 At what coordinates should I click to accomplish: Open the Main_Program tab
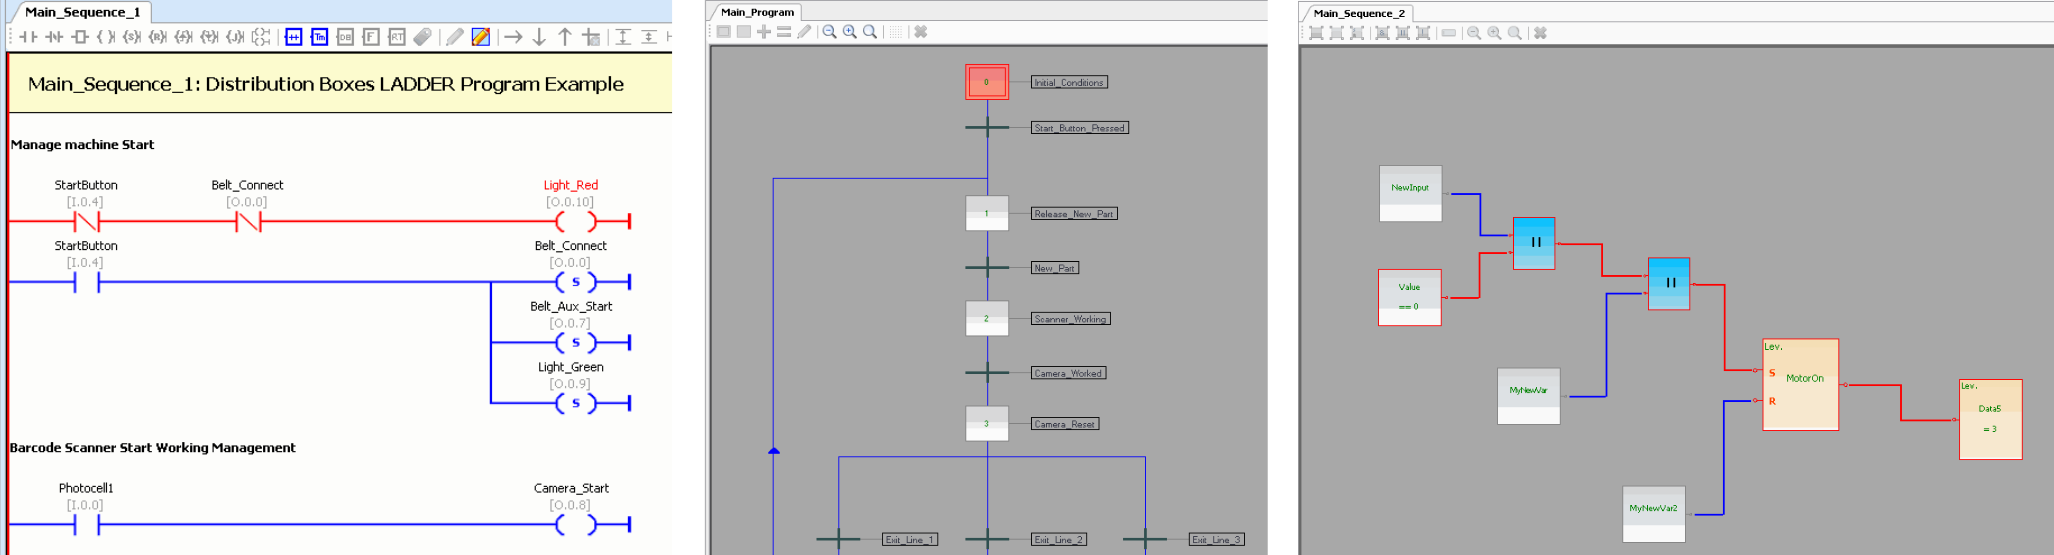[x=757, y=12]
